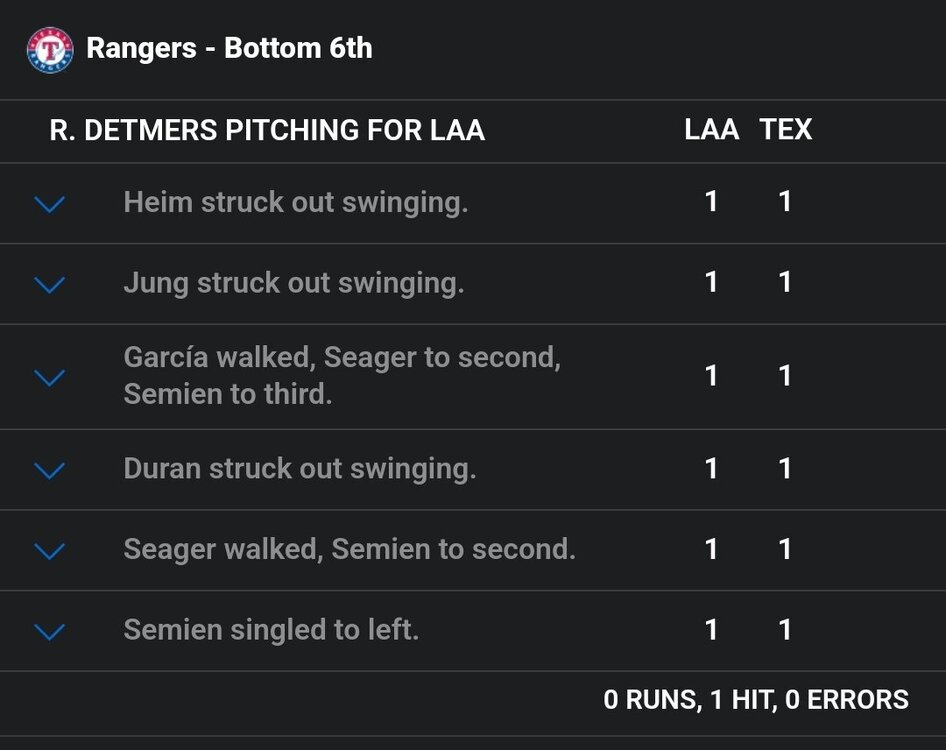Click the 0 RUNS, 1 HIT, 0 ERRORS summary
The image size is (946, 750).
(753, 698)
